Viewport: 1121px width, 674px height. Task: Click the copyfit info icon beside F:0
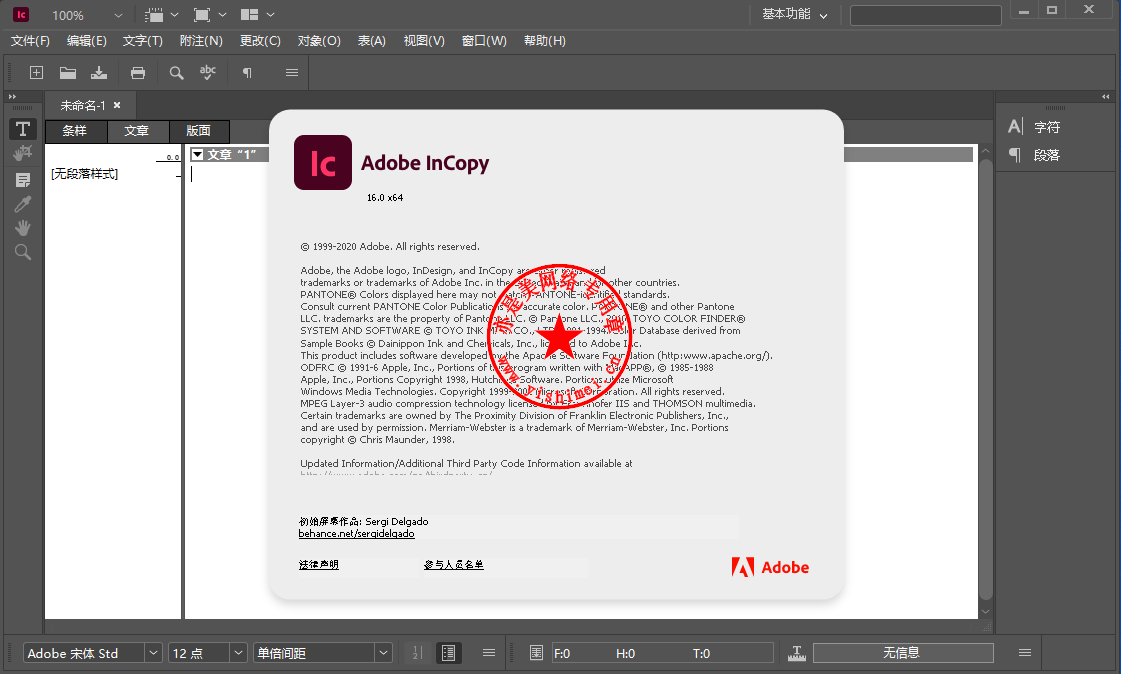[536, 653]
